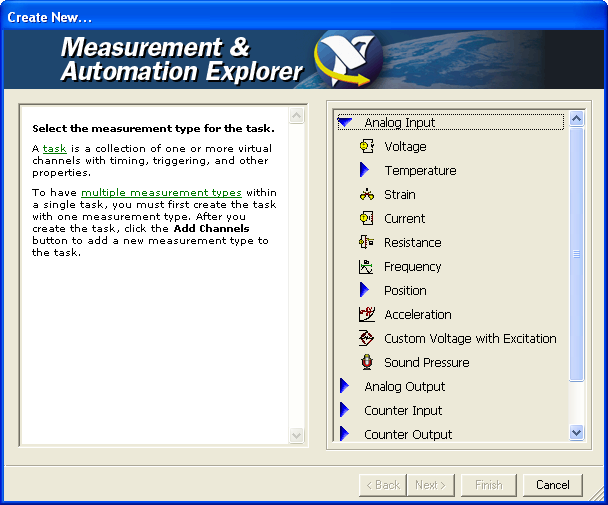Click the measurement list scroll-up arrow

[x=576, y=118]
